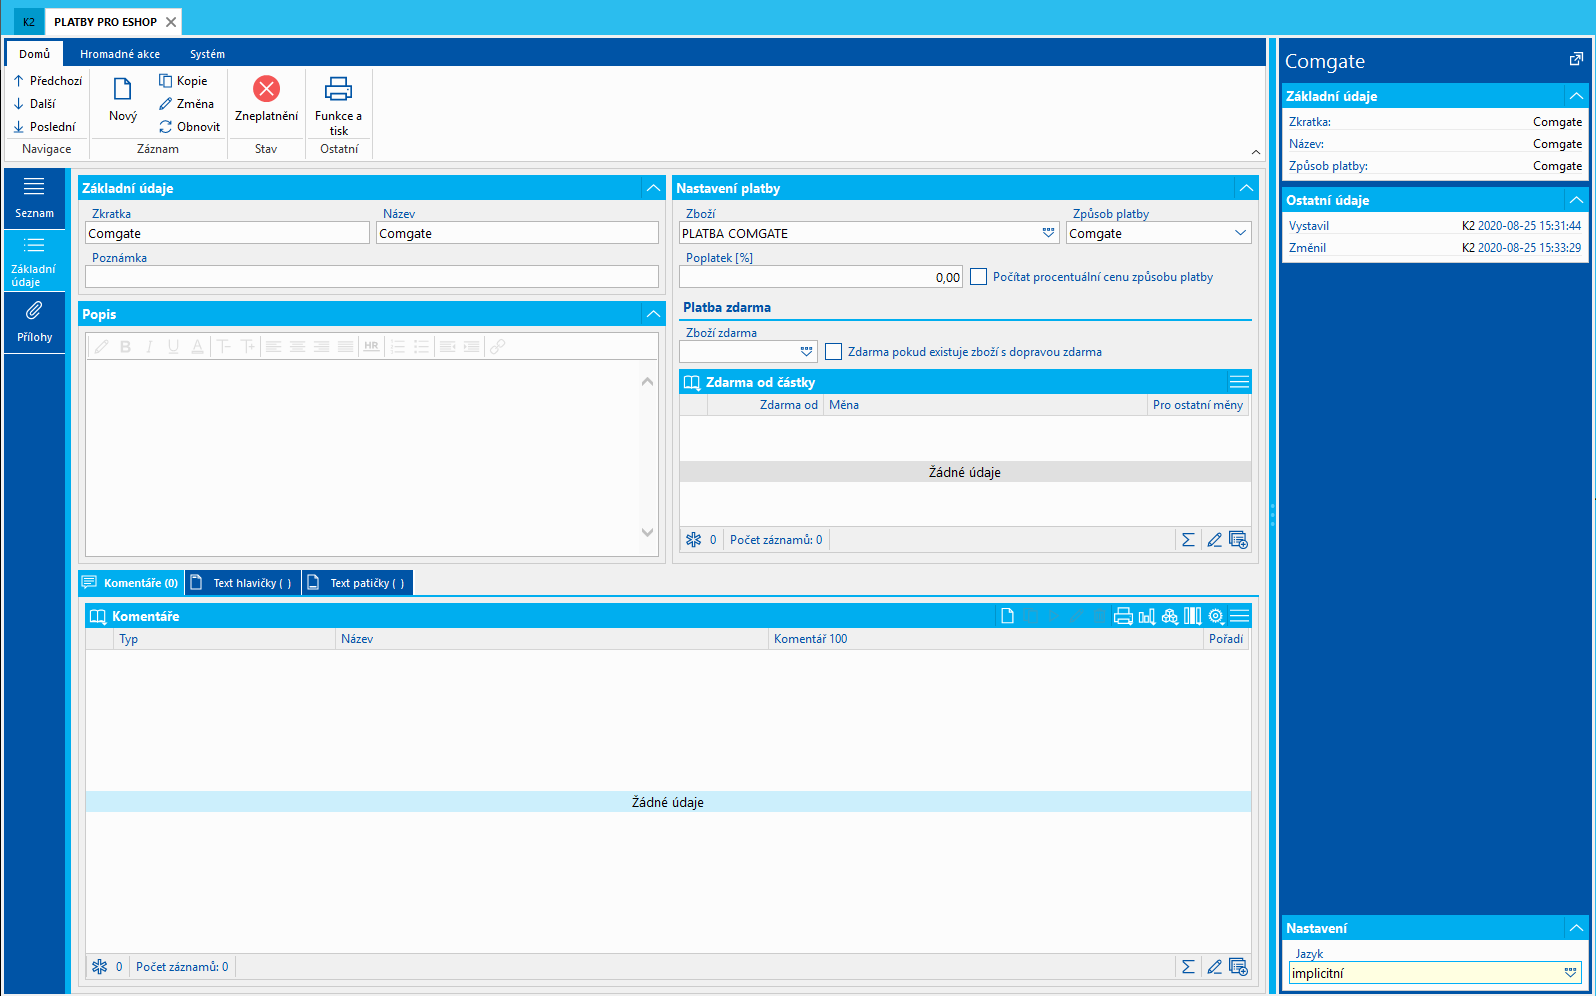Click printer icon in Komentáře header
This screenshot has height=996, width=1596.
click(x=1123, y=616)
